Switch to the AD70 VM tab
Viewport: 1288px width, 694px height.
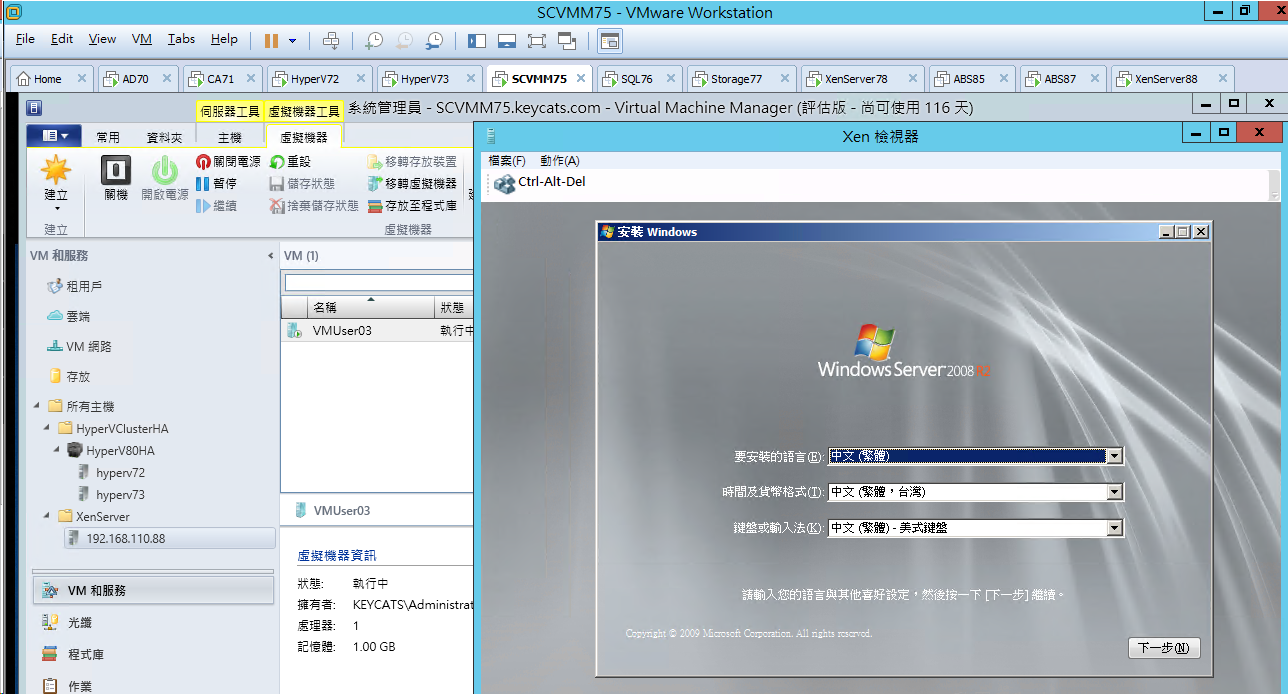pos(135,79)
